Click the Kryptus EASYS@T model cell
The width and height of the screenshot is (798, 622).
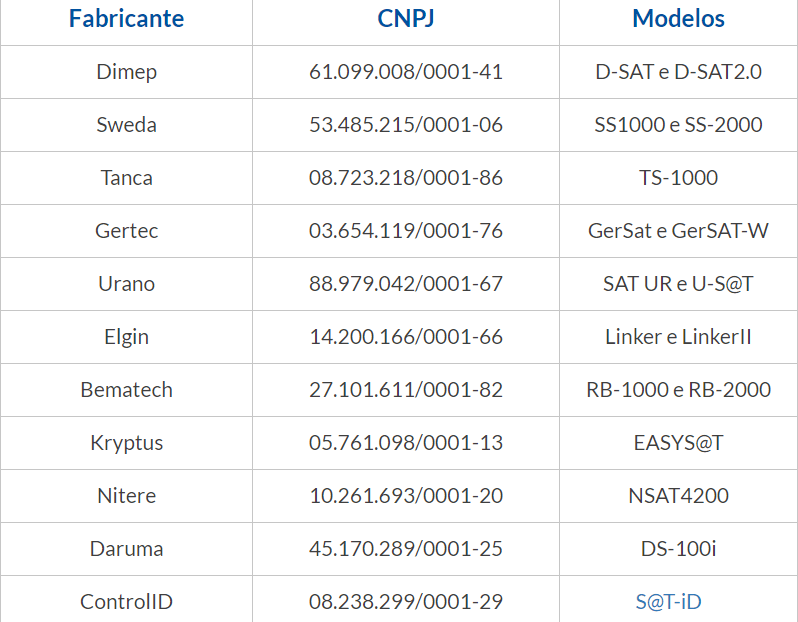(x=678, y=443)
